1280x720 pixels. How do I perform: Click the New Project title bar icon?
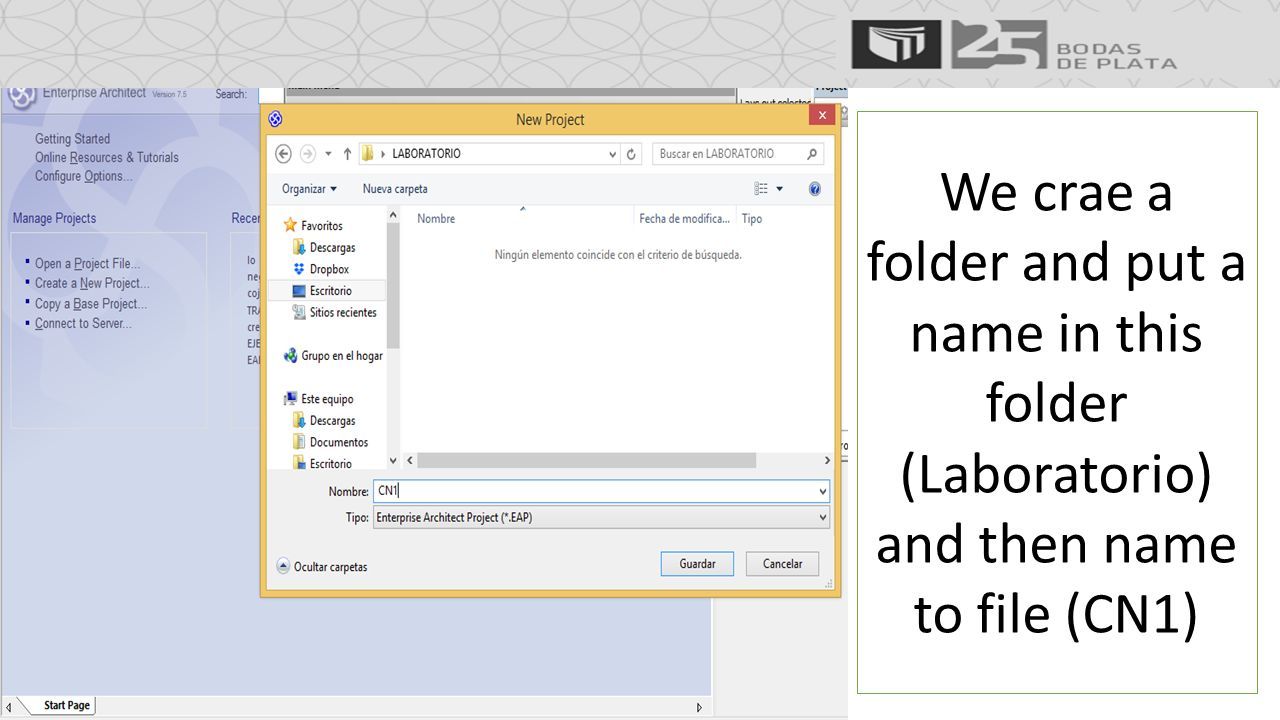pos(276,119)
